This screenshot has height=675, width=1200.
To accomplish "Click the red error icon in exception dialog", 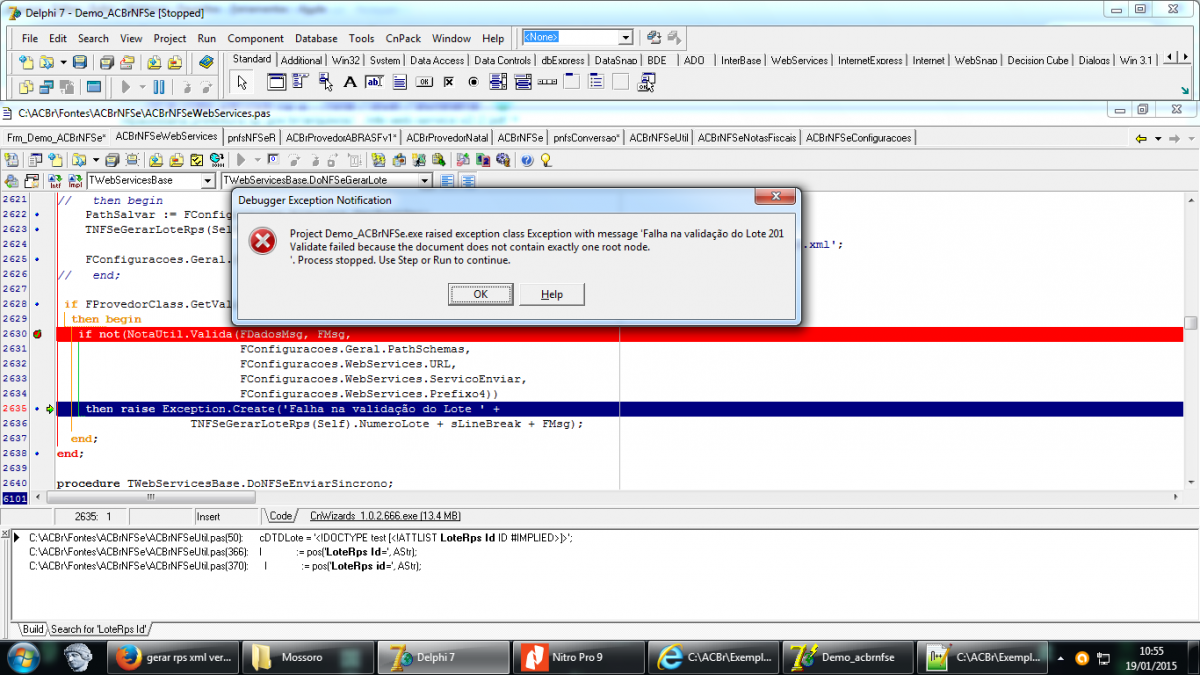I will pos(262,240).
